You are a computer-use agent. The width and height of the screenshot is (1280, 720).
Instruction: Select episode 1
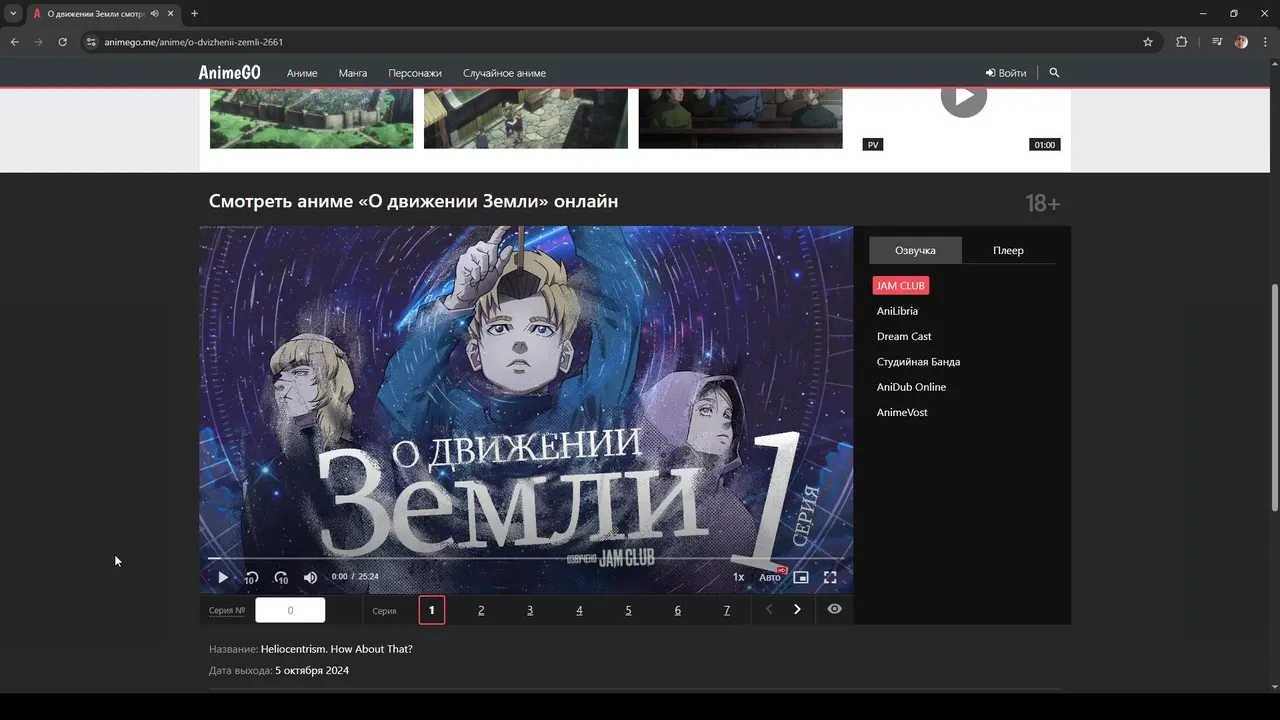click(432, 610)
